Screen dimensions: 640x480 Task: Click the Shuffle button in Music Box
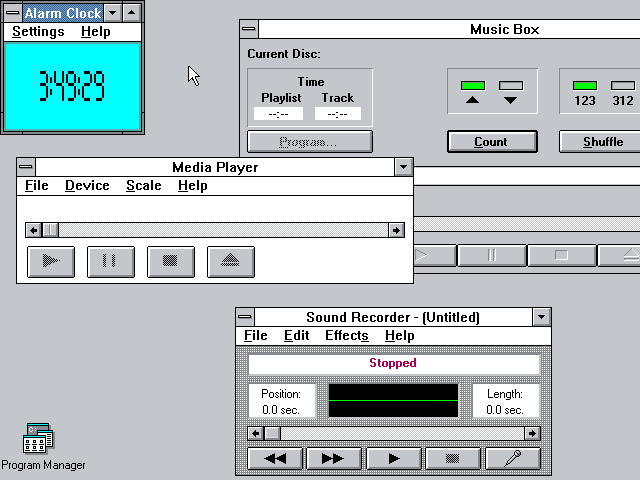(x=601, y=142)
